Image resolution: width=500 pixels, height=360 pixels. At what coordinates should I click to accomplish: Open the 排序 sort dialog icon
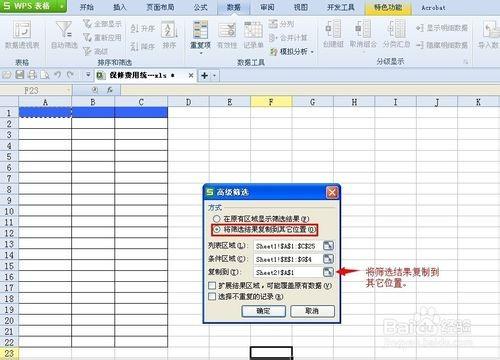[x=169, y=29]
